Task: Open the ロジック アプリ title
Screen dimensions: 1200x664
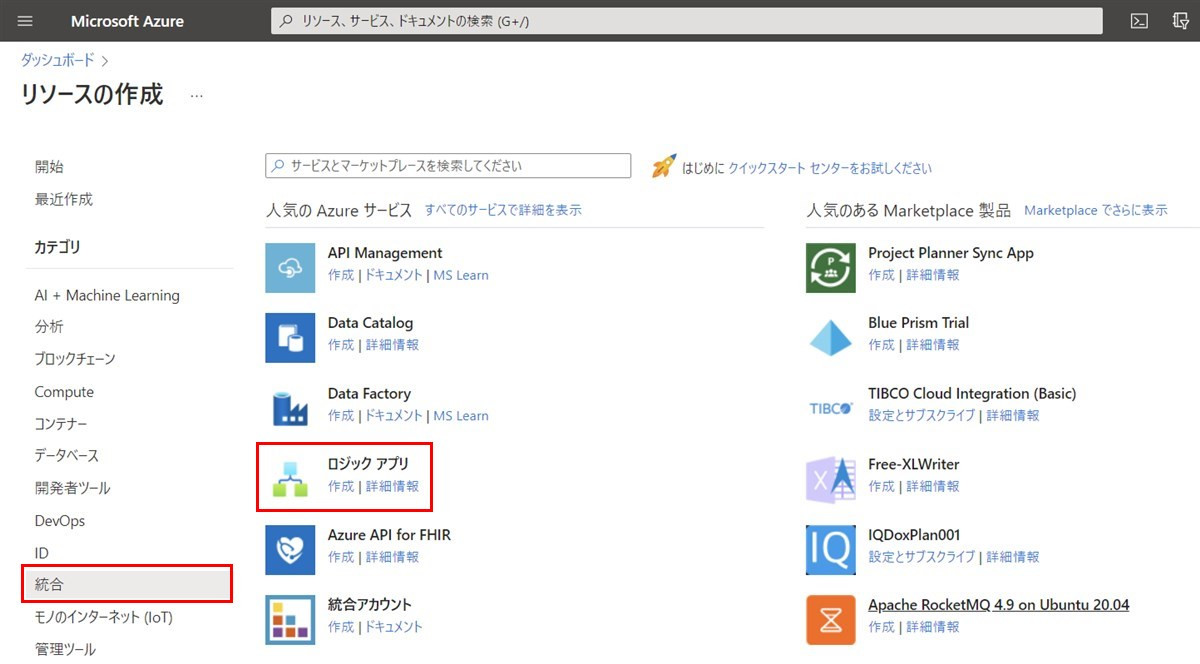Action: [x=368, y=464]
